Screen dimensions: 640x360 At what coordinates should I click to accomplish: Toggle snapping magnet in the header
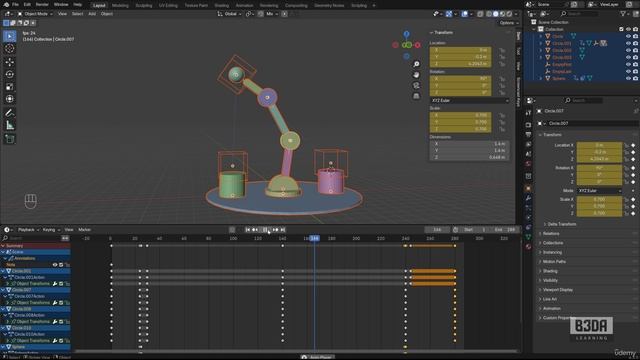pos(260,14)
